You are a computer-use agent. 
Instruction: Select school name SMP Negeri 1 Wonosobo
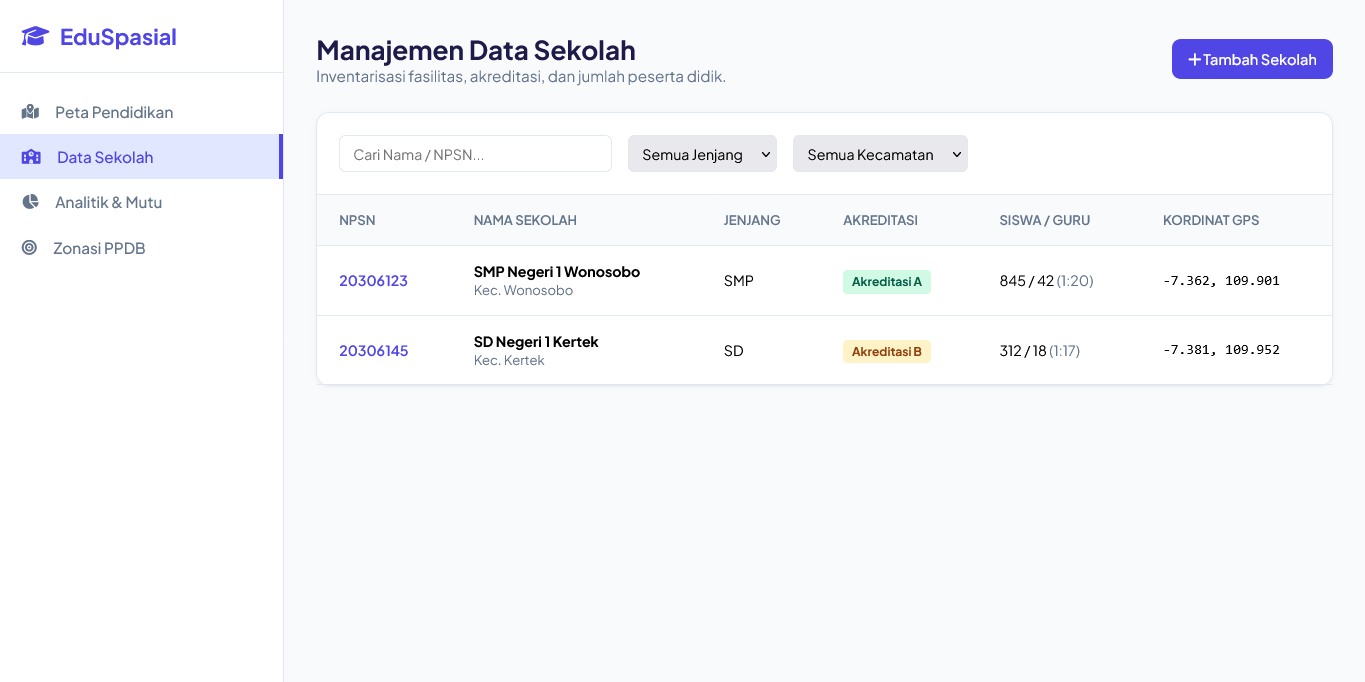click(557, 272)
